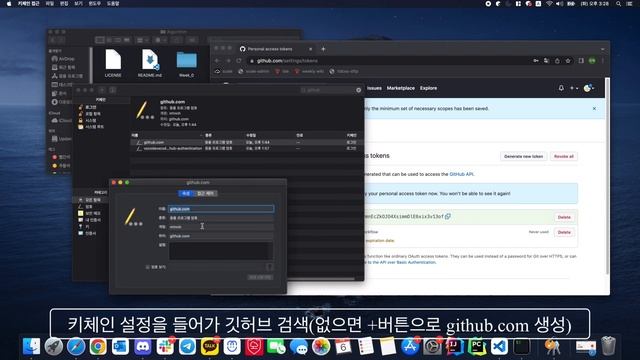Expand the GitHub plus create-new dropdown

[x=574, y=88]
